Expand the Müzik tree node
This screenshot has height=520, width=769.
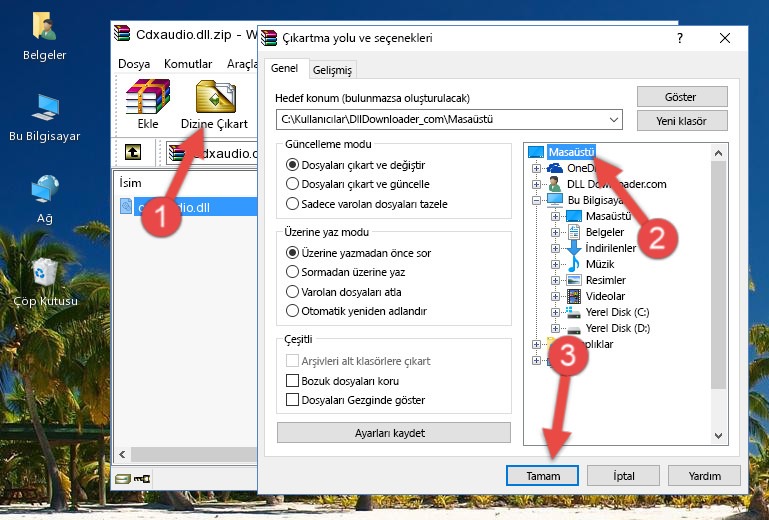click(555, 264)
